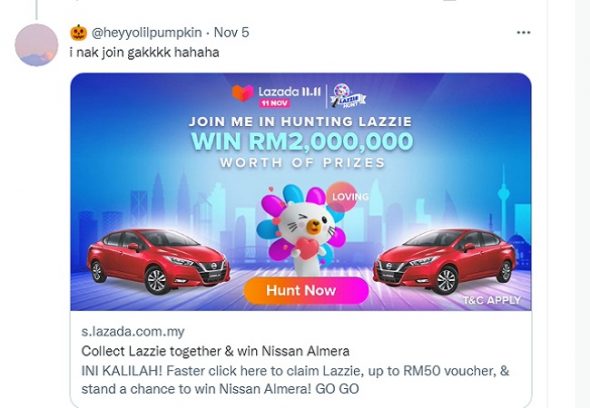Screen dimensions: 590x408
Task: Click the 11 NOV pink date badge
Action: 274,103
